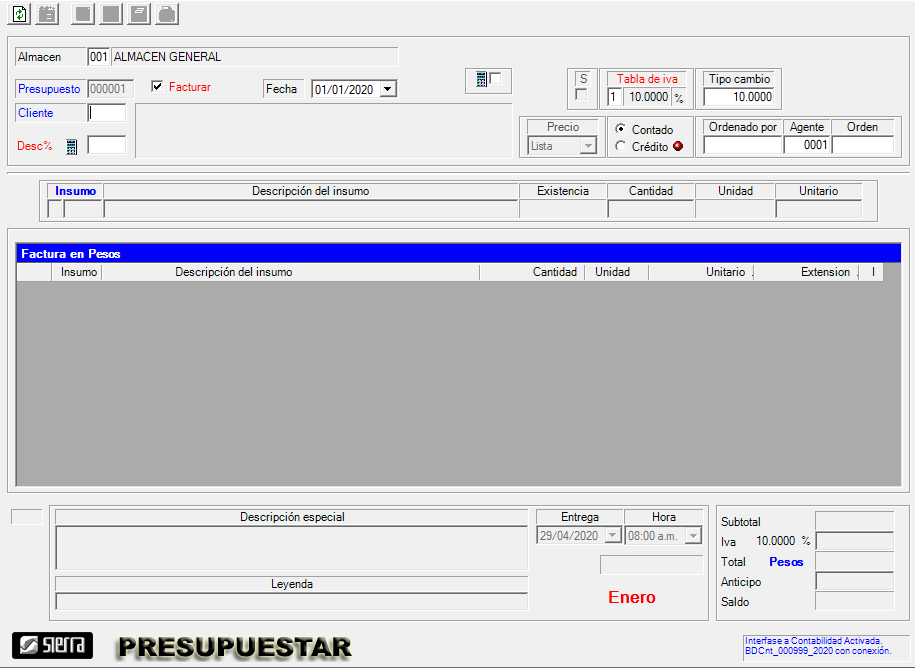
Task: Expand the Precio Lista dropdown
Action: [x=588, y=146]
